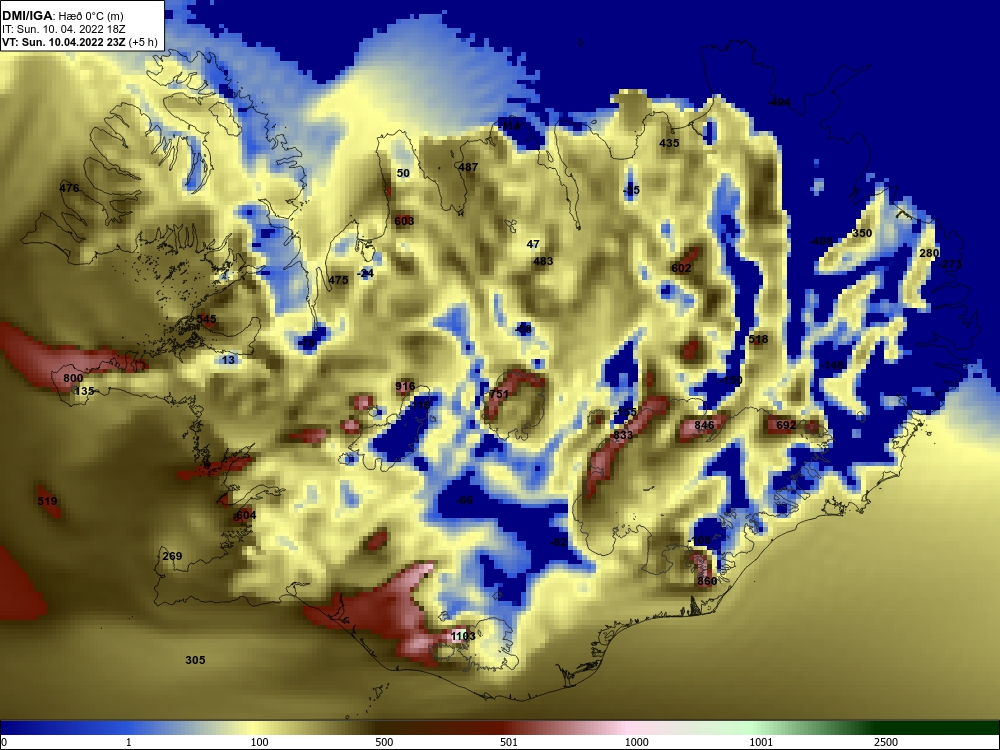The height and width of the screenshot is (750, 1000).
Task: Click the map value '483'
Action: 543,261
